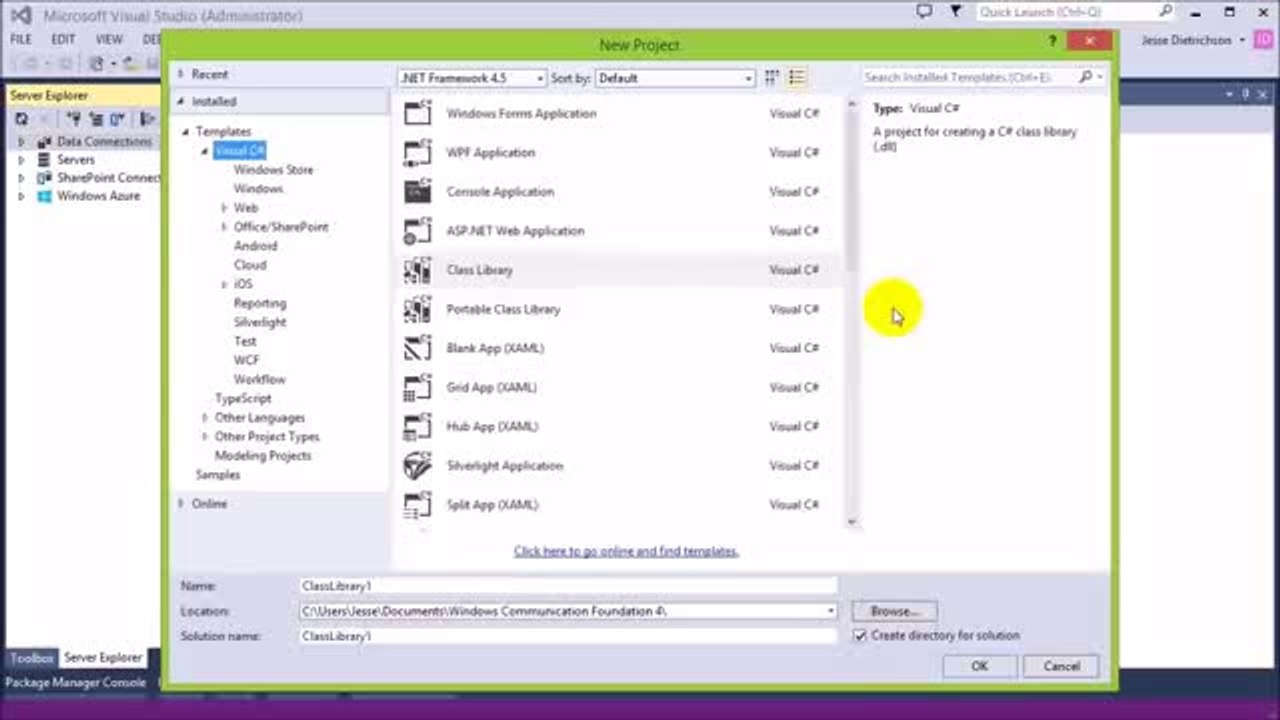Screen dimensions: 1280x720
Task: Switch templates to medium icons list view
Action: coord(796,77)
